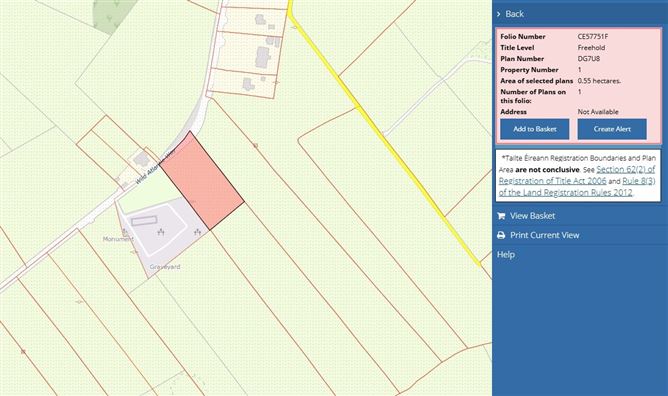Click the Wild Atlantic Way road label
The height and width of the screenshot is (396, 668).
[x=156, y=166]
